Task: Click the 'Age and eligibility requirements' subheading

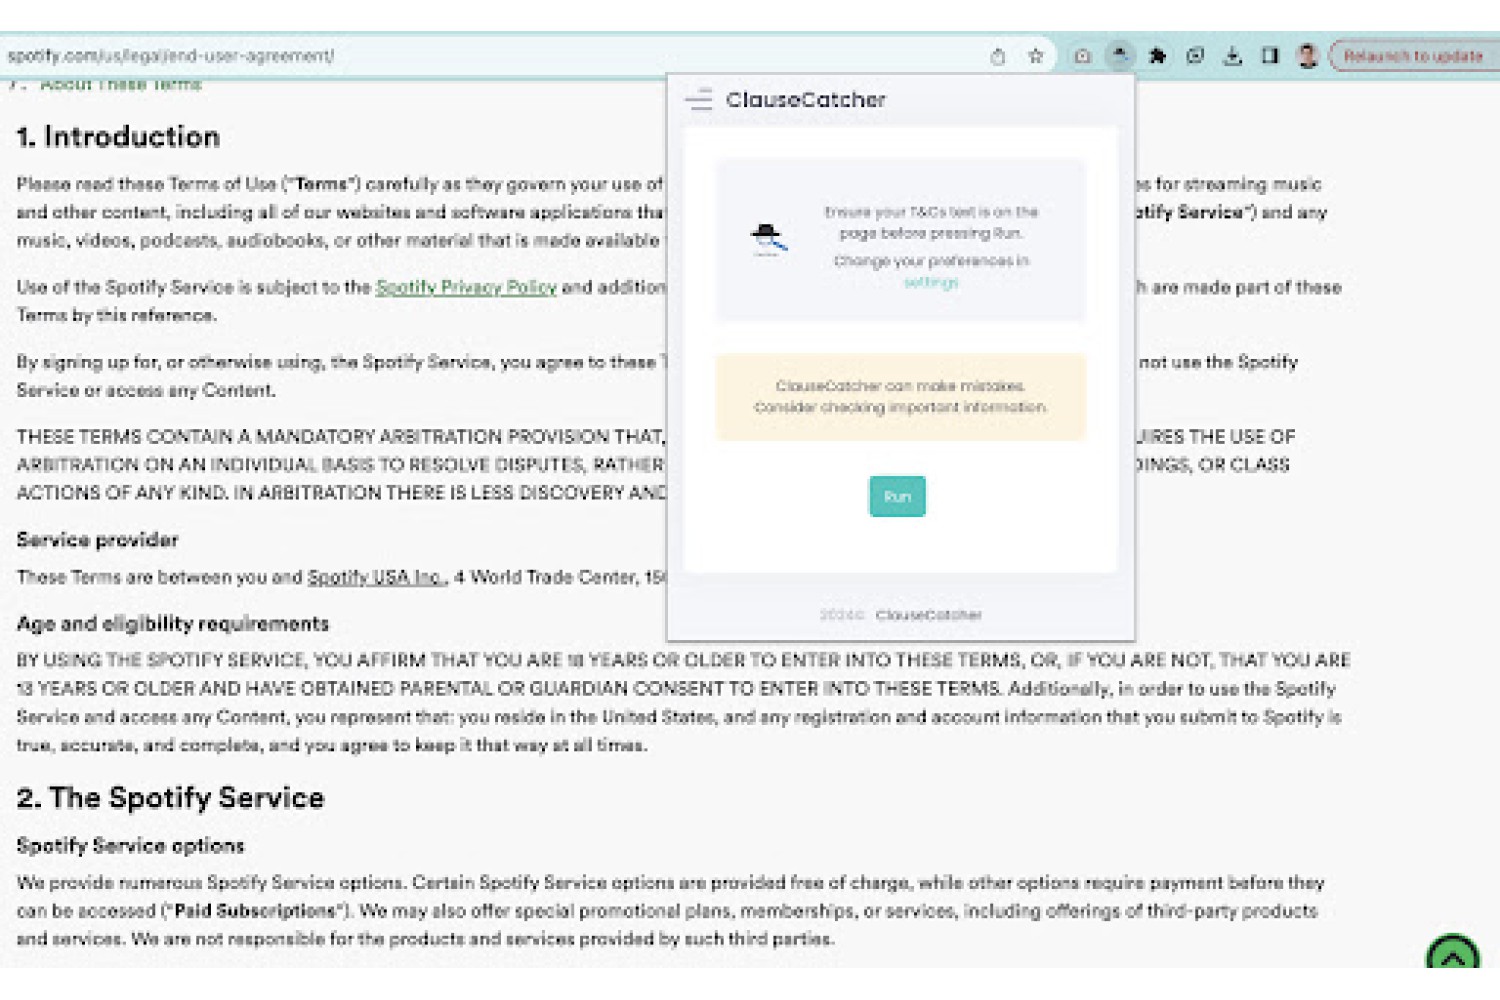Action: point(173,624)
